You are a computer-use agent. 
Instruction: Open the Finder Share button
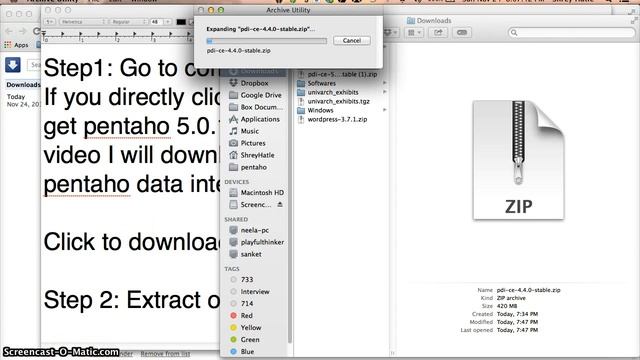click(438, 32)
